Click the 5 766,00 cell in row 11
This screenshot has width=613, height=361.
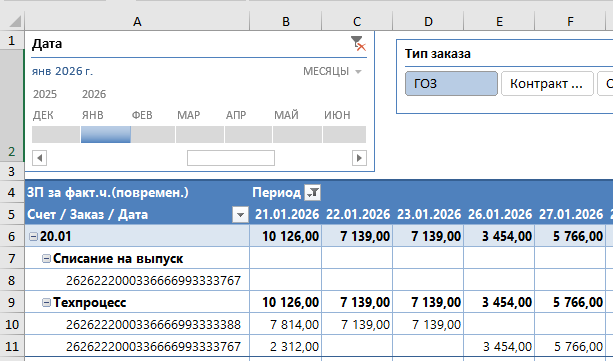tap(570, 346)
